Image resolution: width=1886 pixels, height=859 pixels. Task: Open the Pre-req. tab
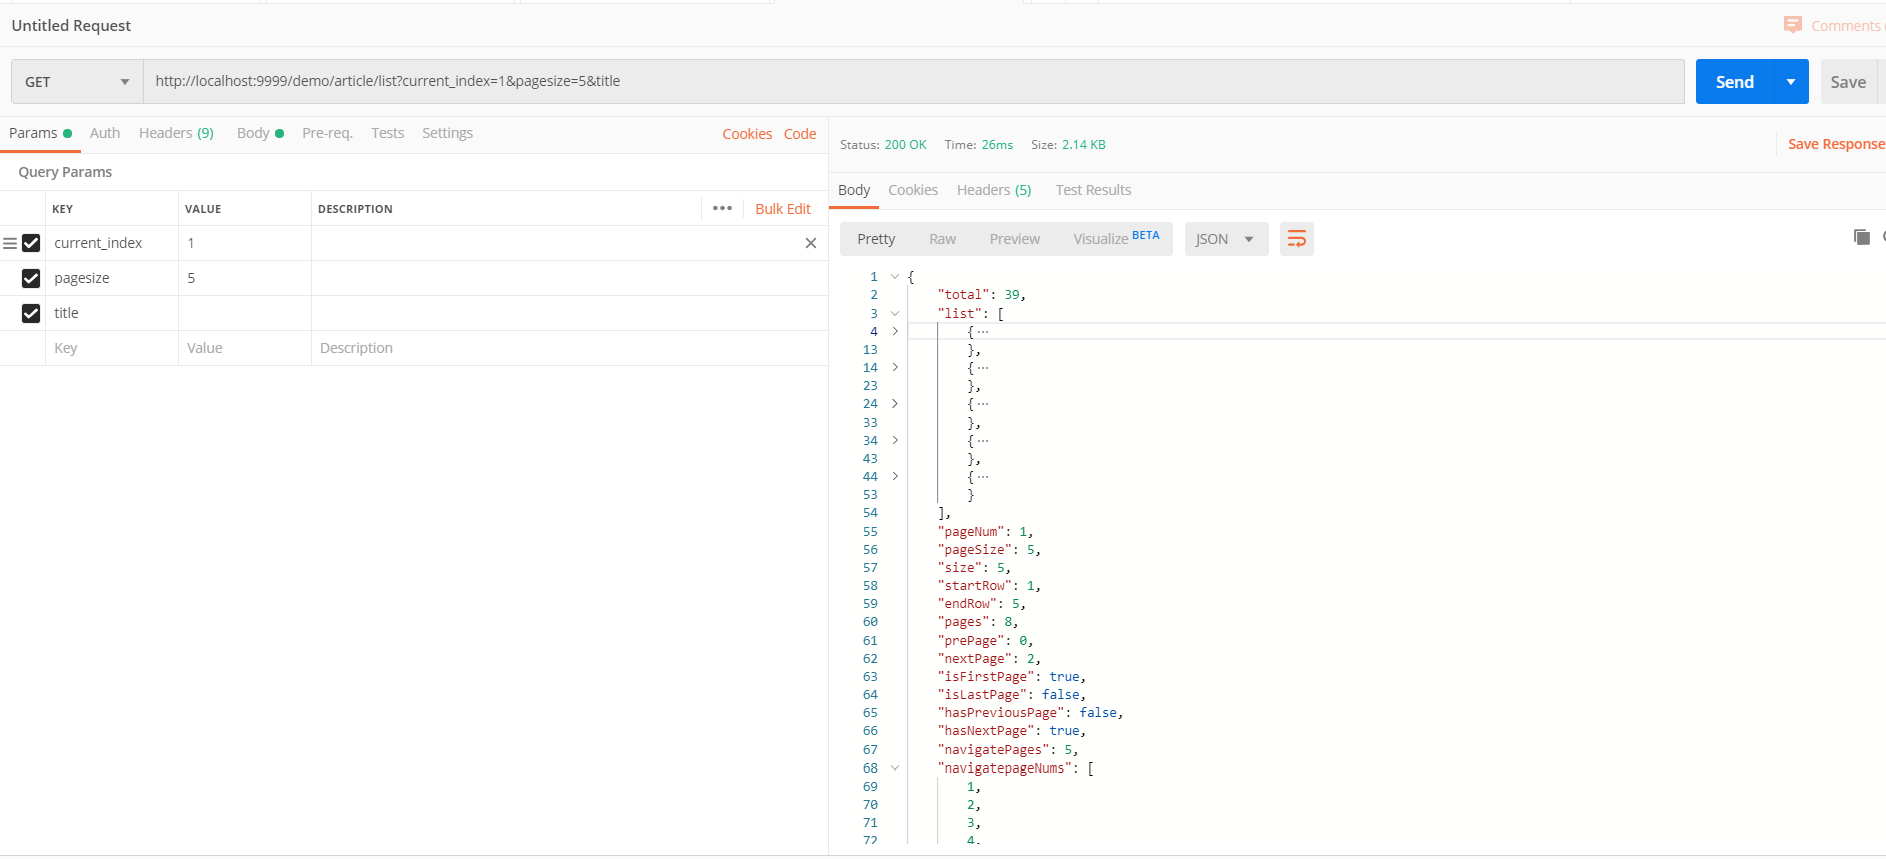(327, 133)
